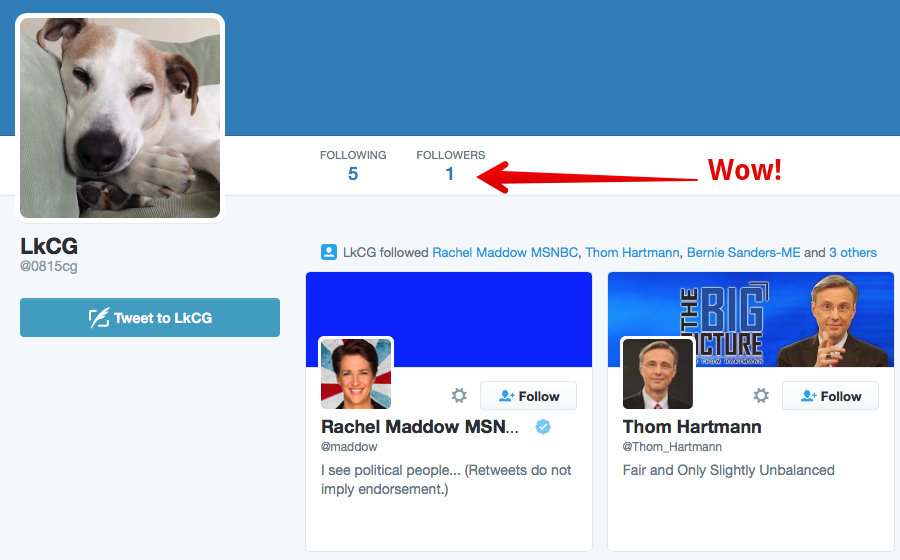Open the Followers count tab

(451, 165)
